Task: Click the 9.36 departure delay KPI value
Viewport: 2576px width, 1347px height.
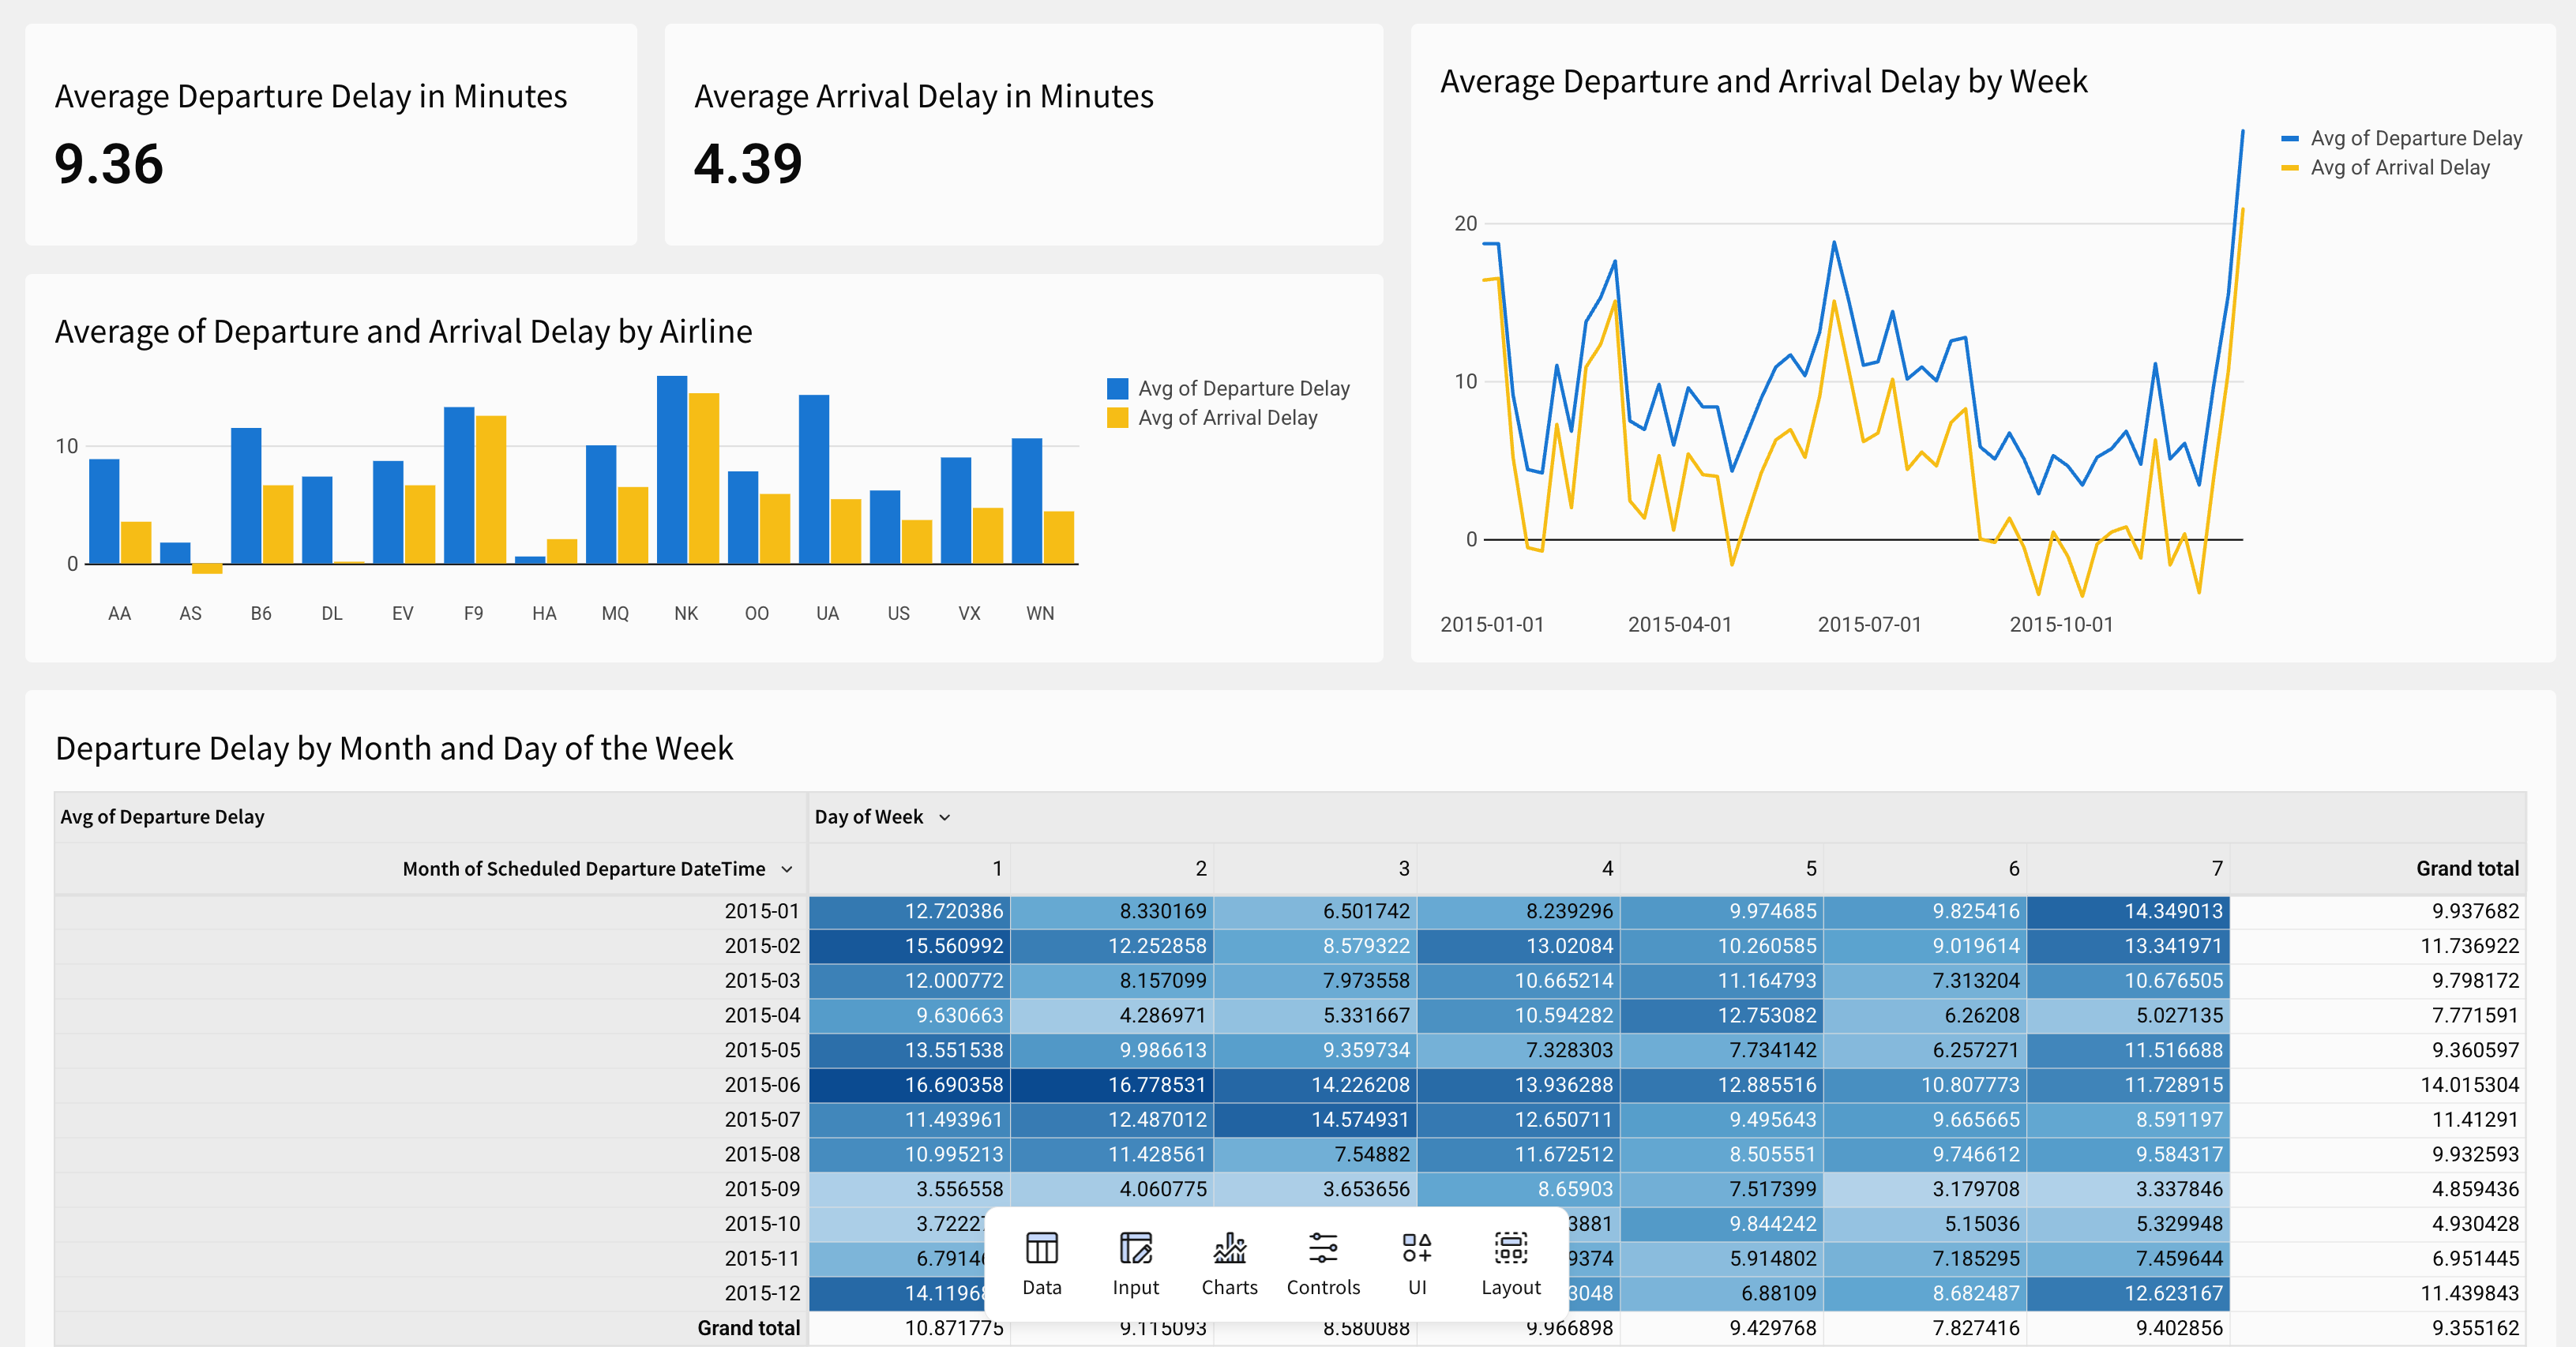Action: (108, 164)
